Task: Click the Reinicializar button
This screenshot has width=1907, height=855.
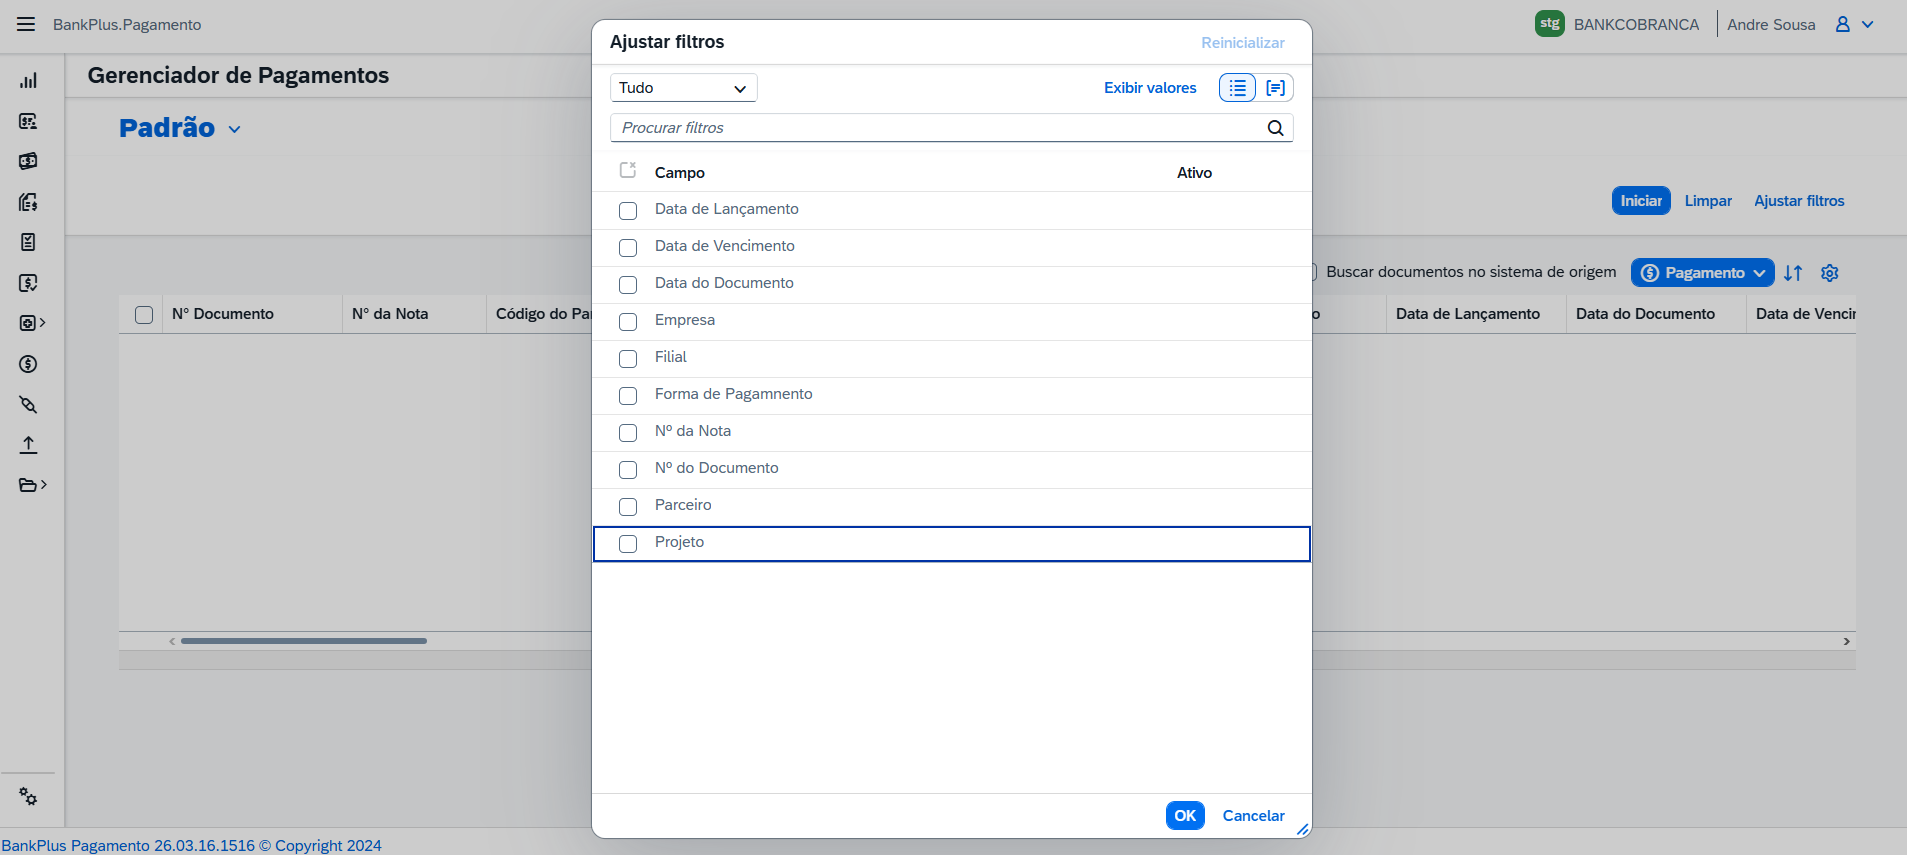Action: click(x=1243, y=43)
